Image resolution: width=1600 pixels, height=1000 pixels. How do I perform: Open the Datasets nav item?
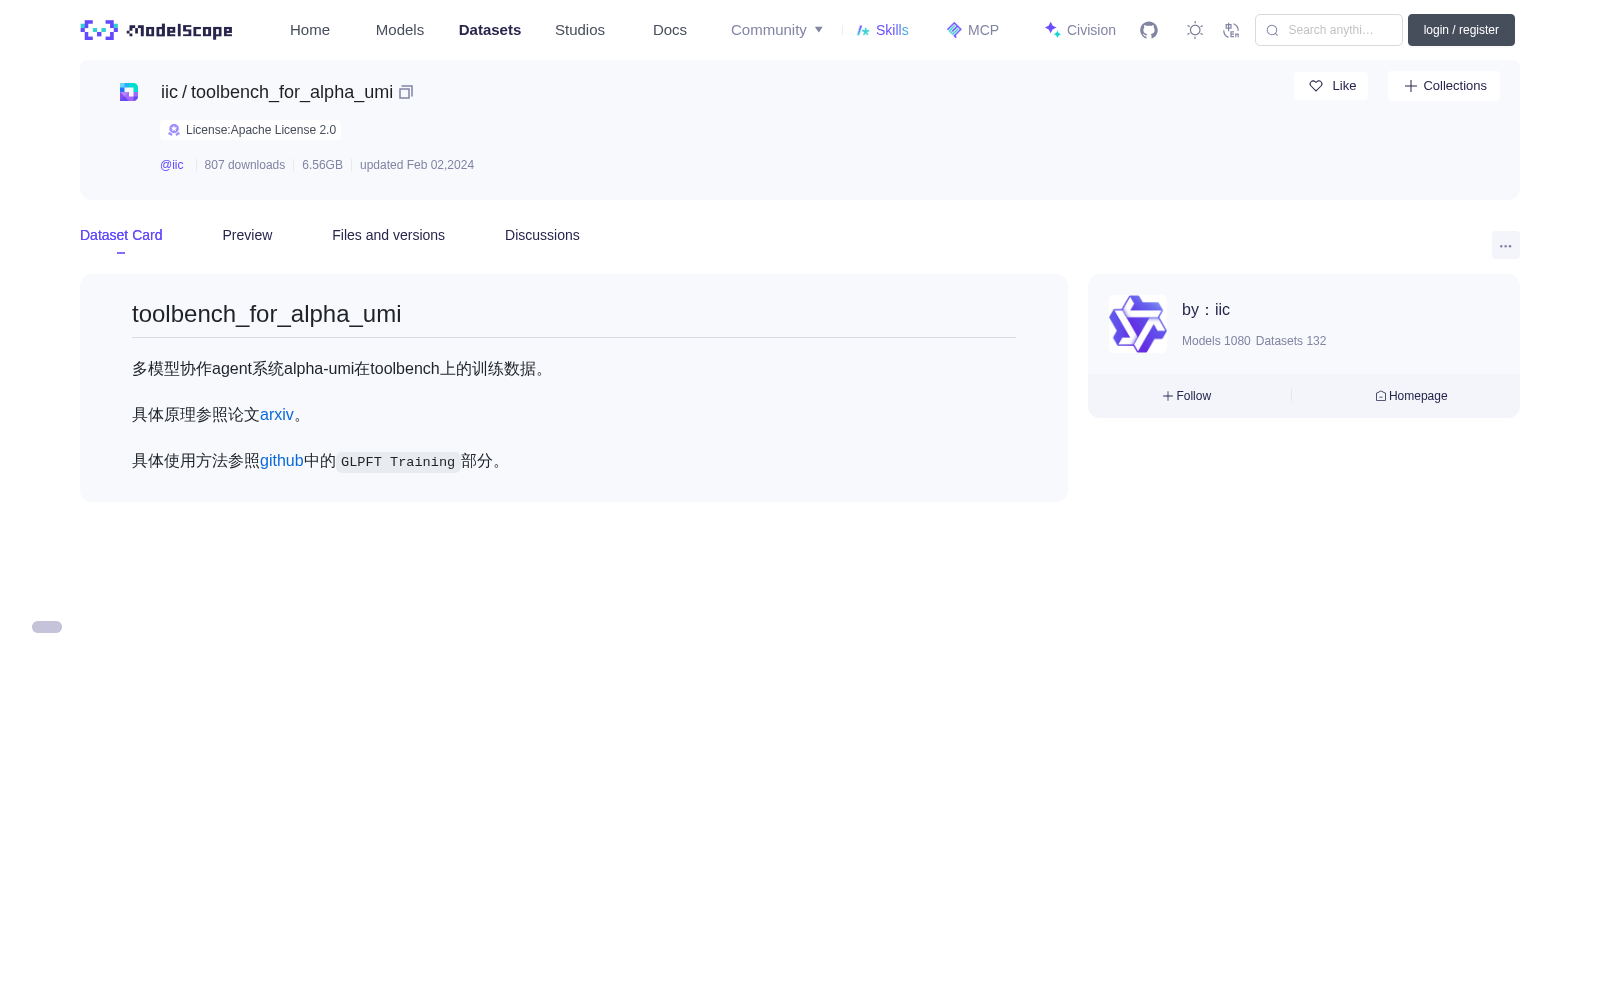coord(490,30)
